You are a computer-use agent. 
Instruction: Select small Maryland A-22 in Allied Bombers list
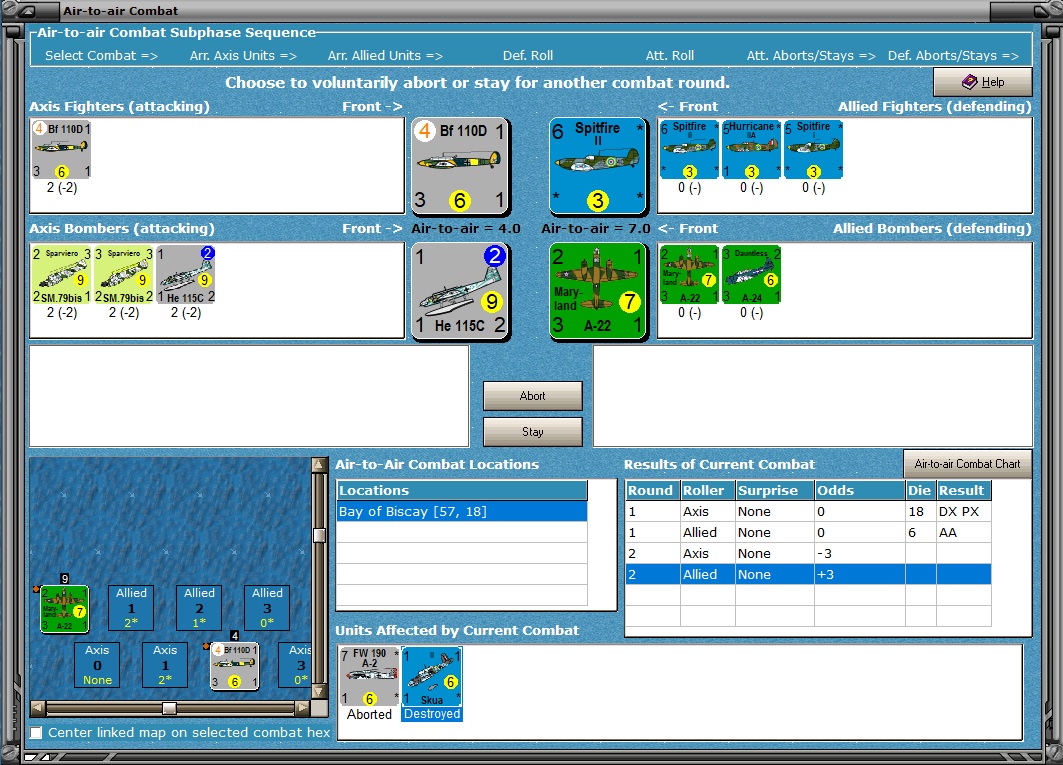tap(689, 275)
